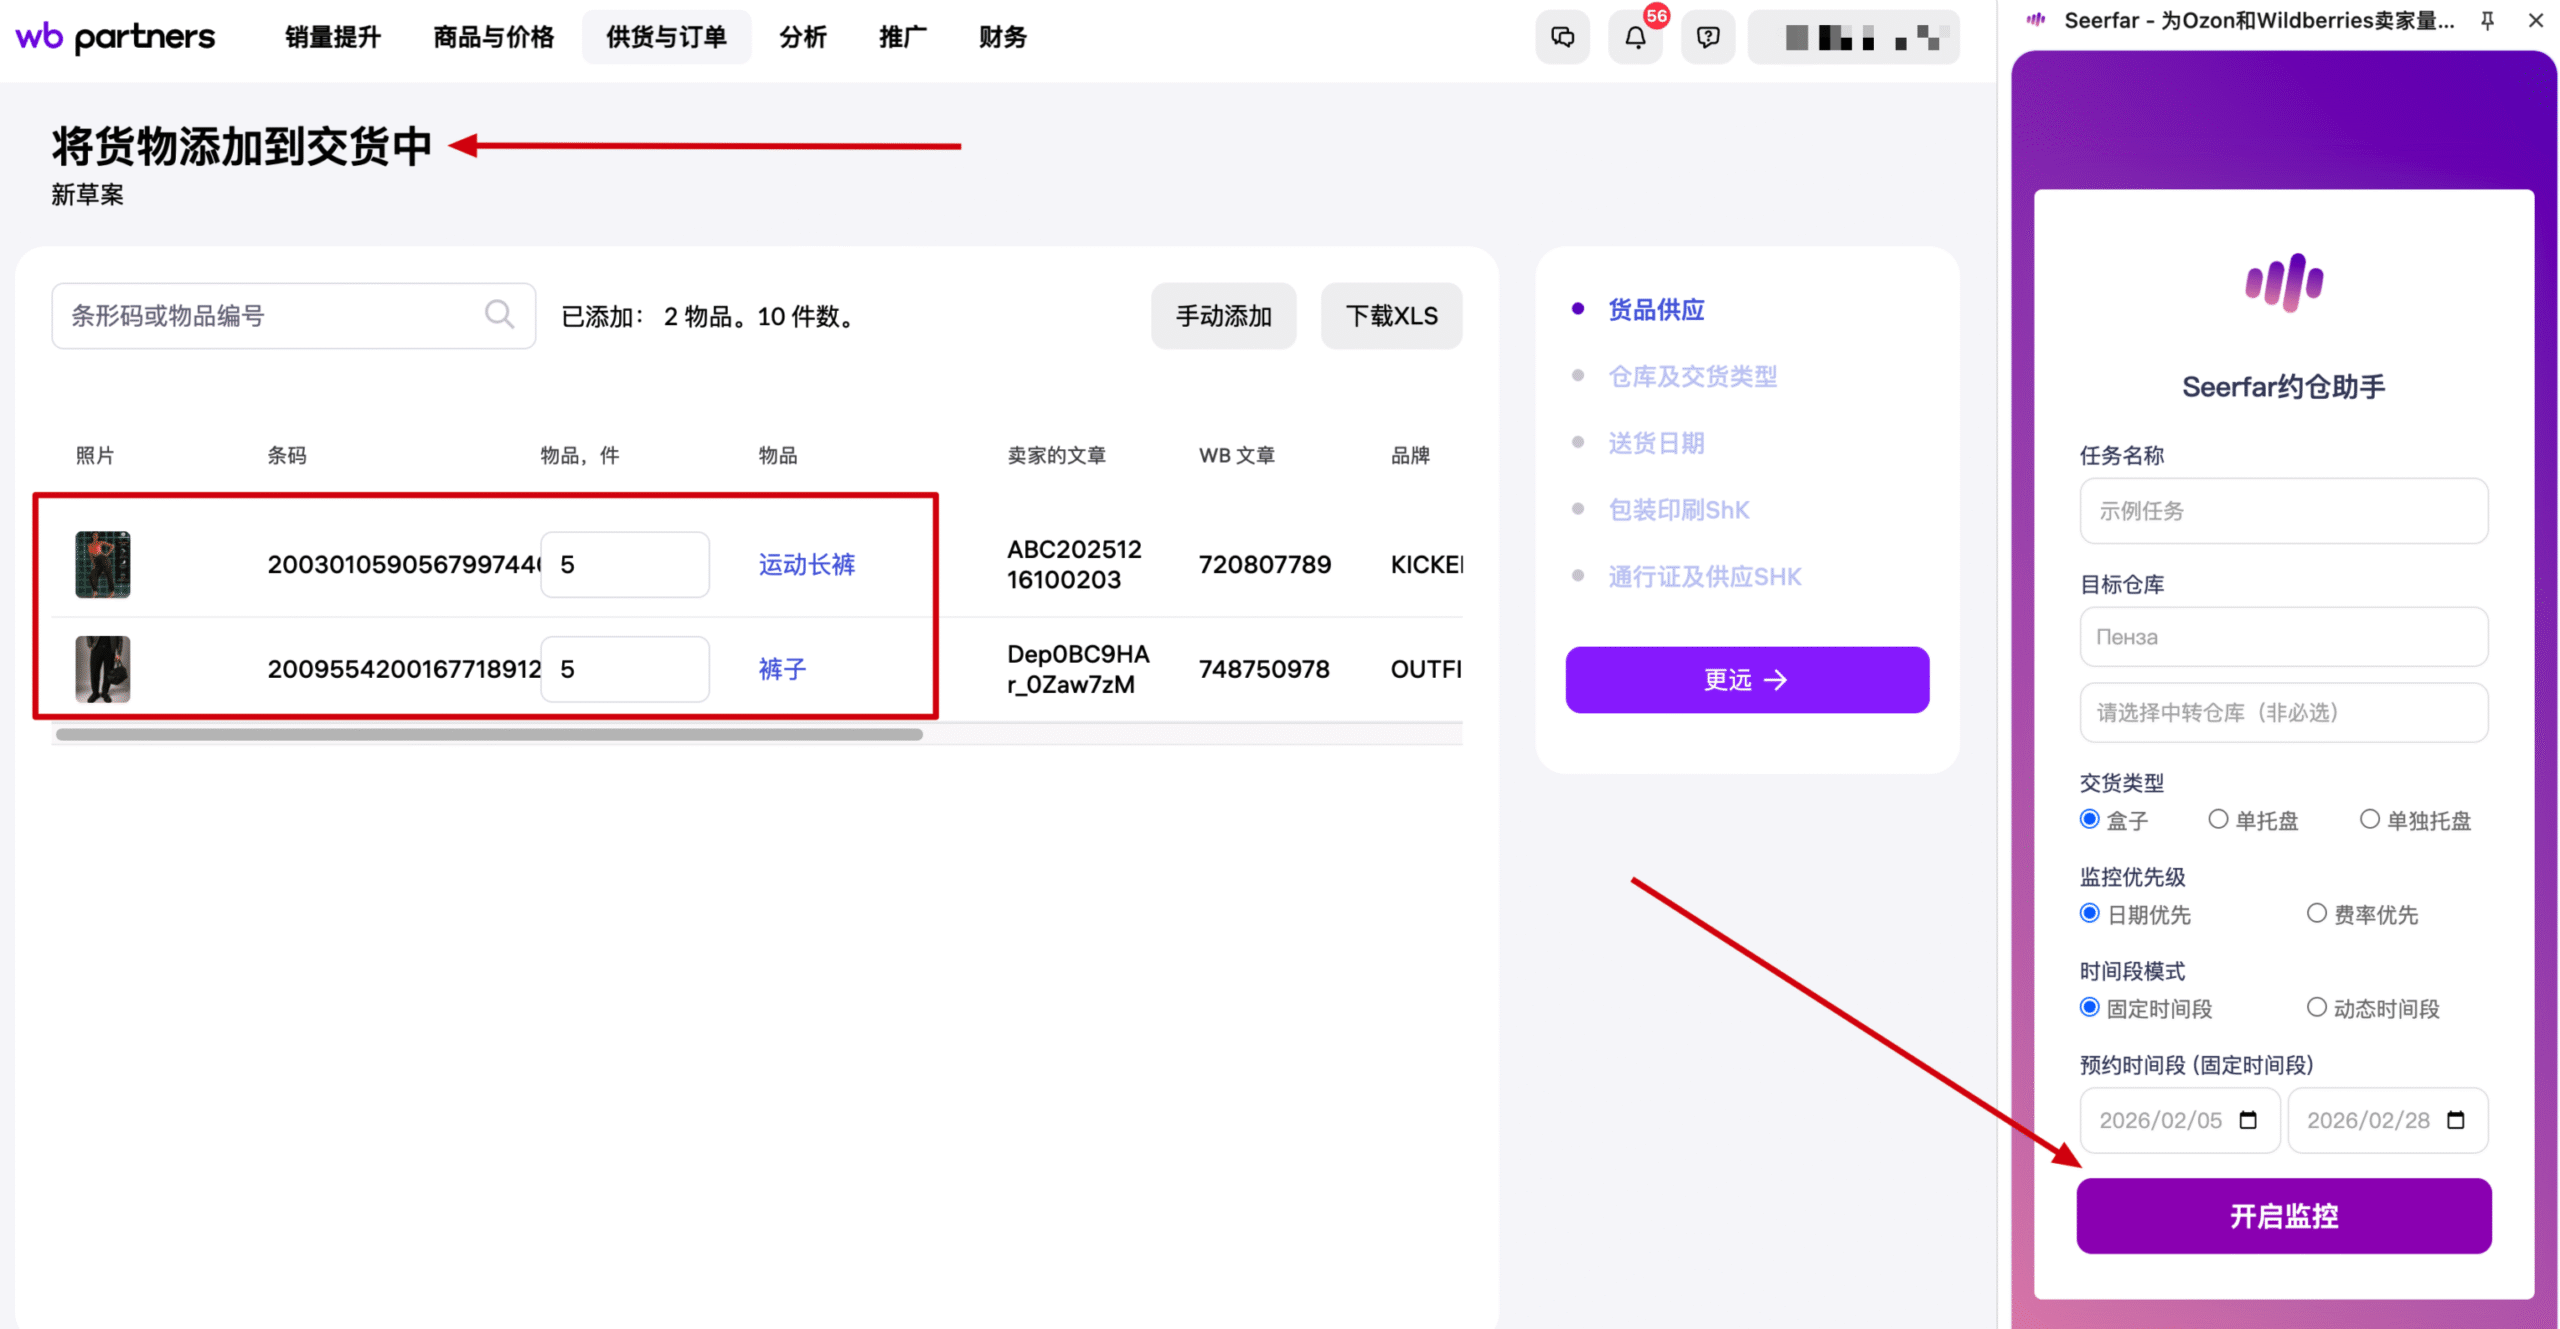The height and width of the screenshot is (1329, 2560).
Task: Select 费率优先 monitoring priority
Action: 2316,913
